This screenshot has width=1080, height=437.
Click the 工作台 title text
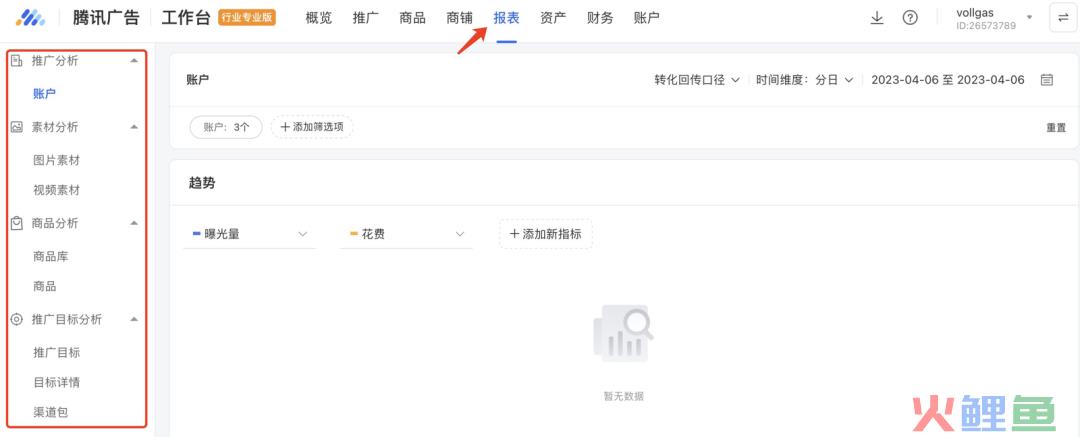[186, 18]
